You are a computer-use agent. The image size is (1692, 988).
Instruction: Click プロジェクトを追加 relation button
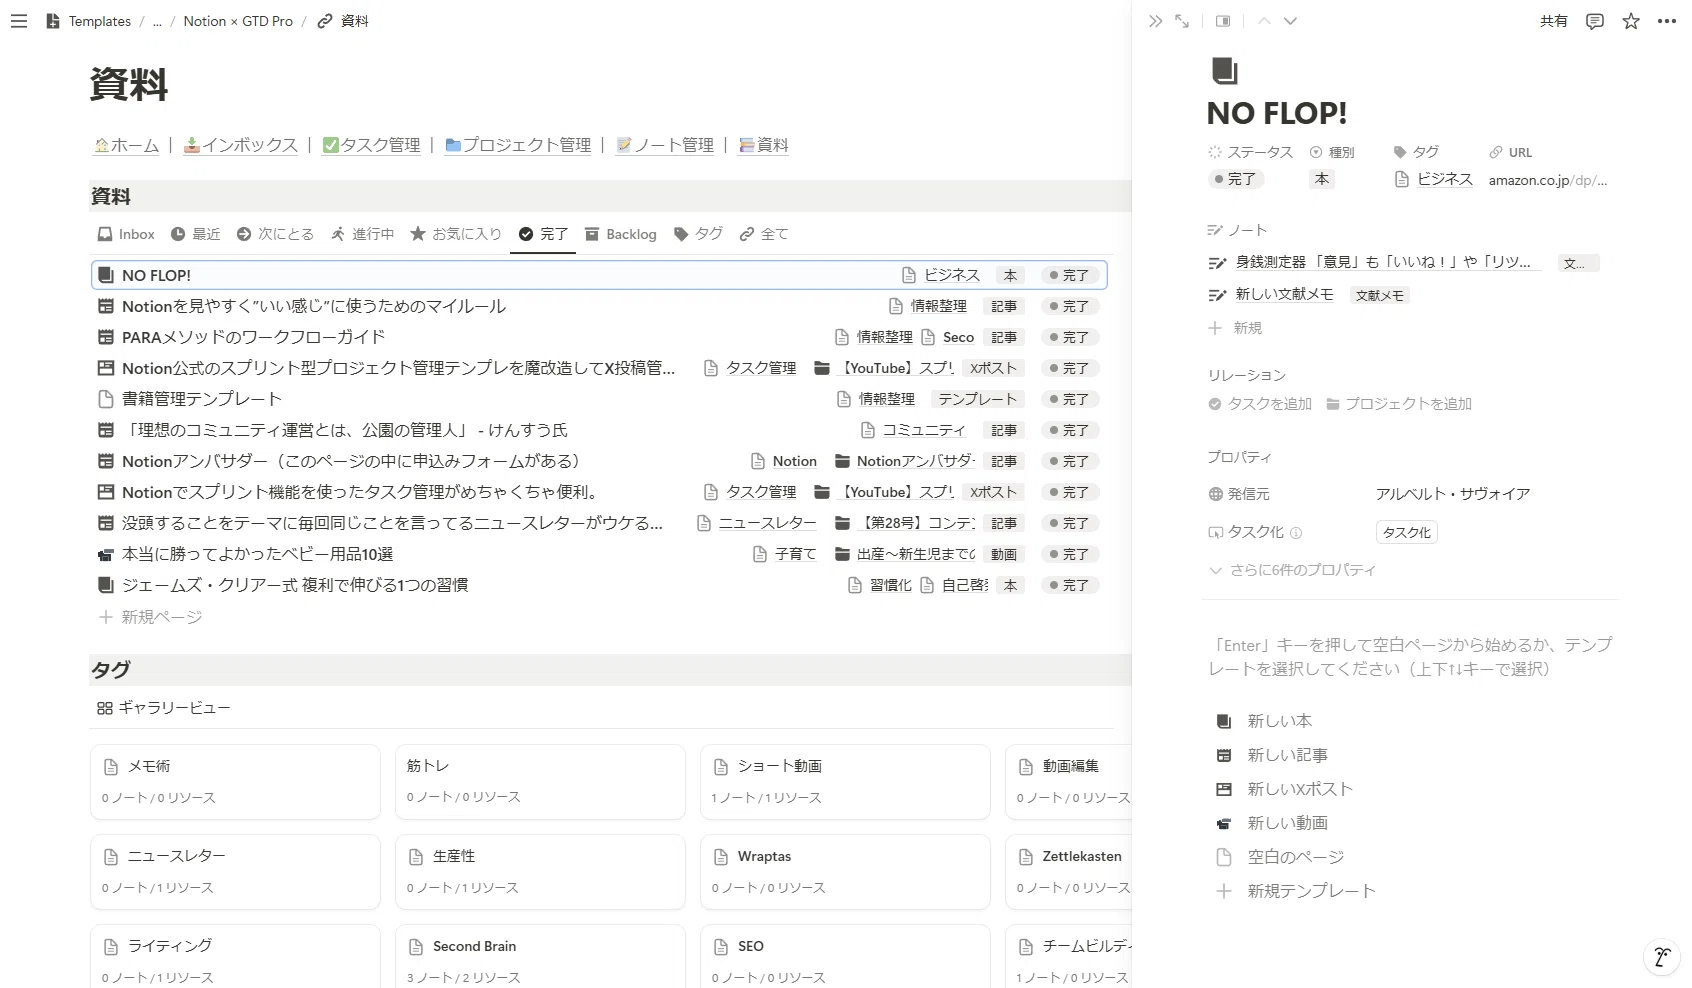point(1399,404)
